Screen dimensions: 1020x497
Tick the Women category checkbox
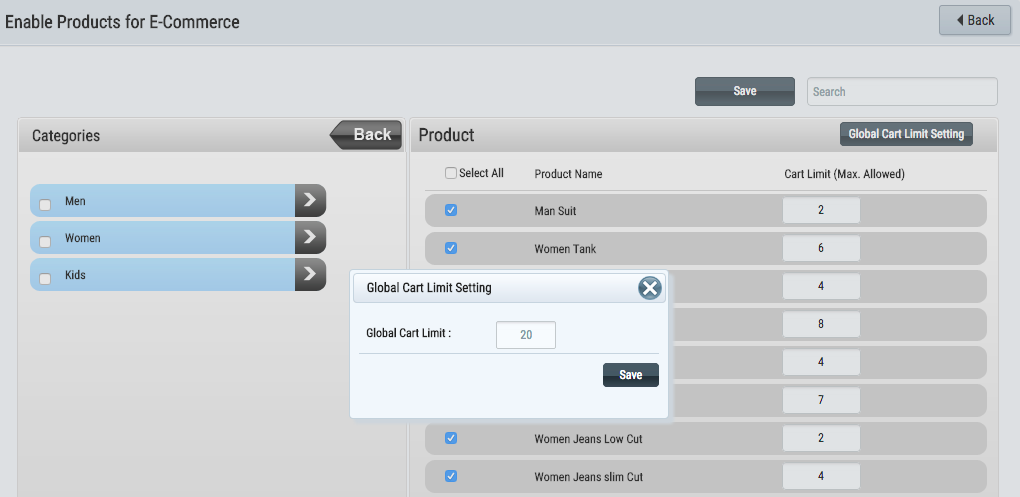(x=45, y=242)
